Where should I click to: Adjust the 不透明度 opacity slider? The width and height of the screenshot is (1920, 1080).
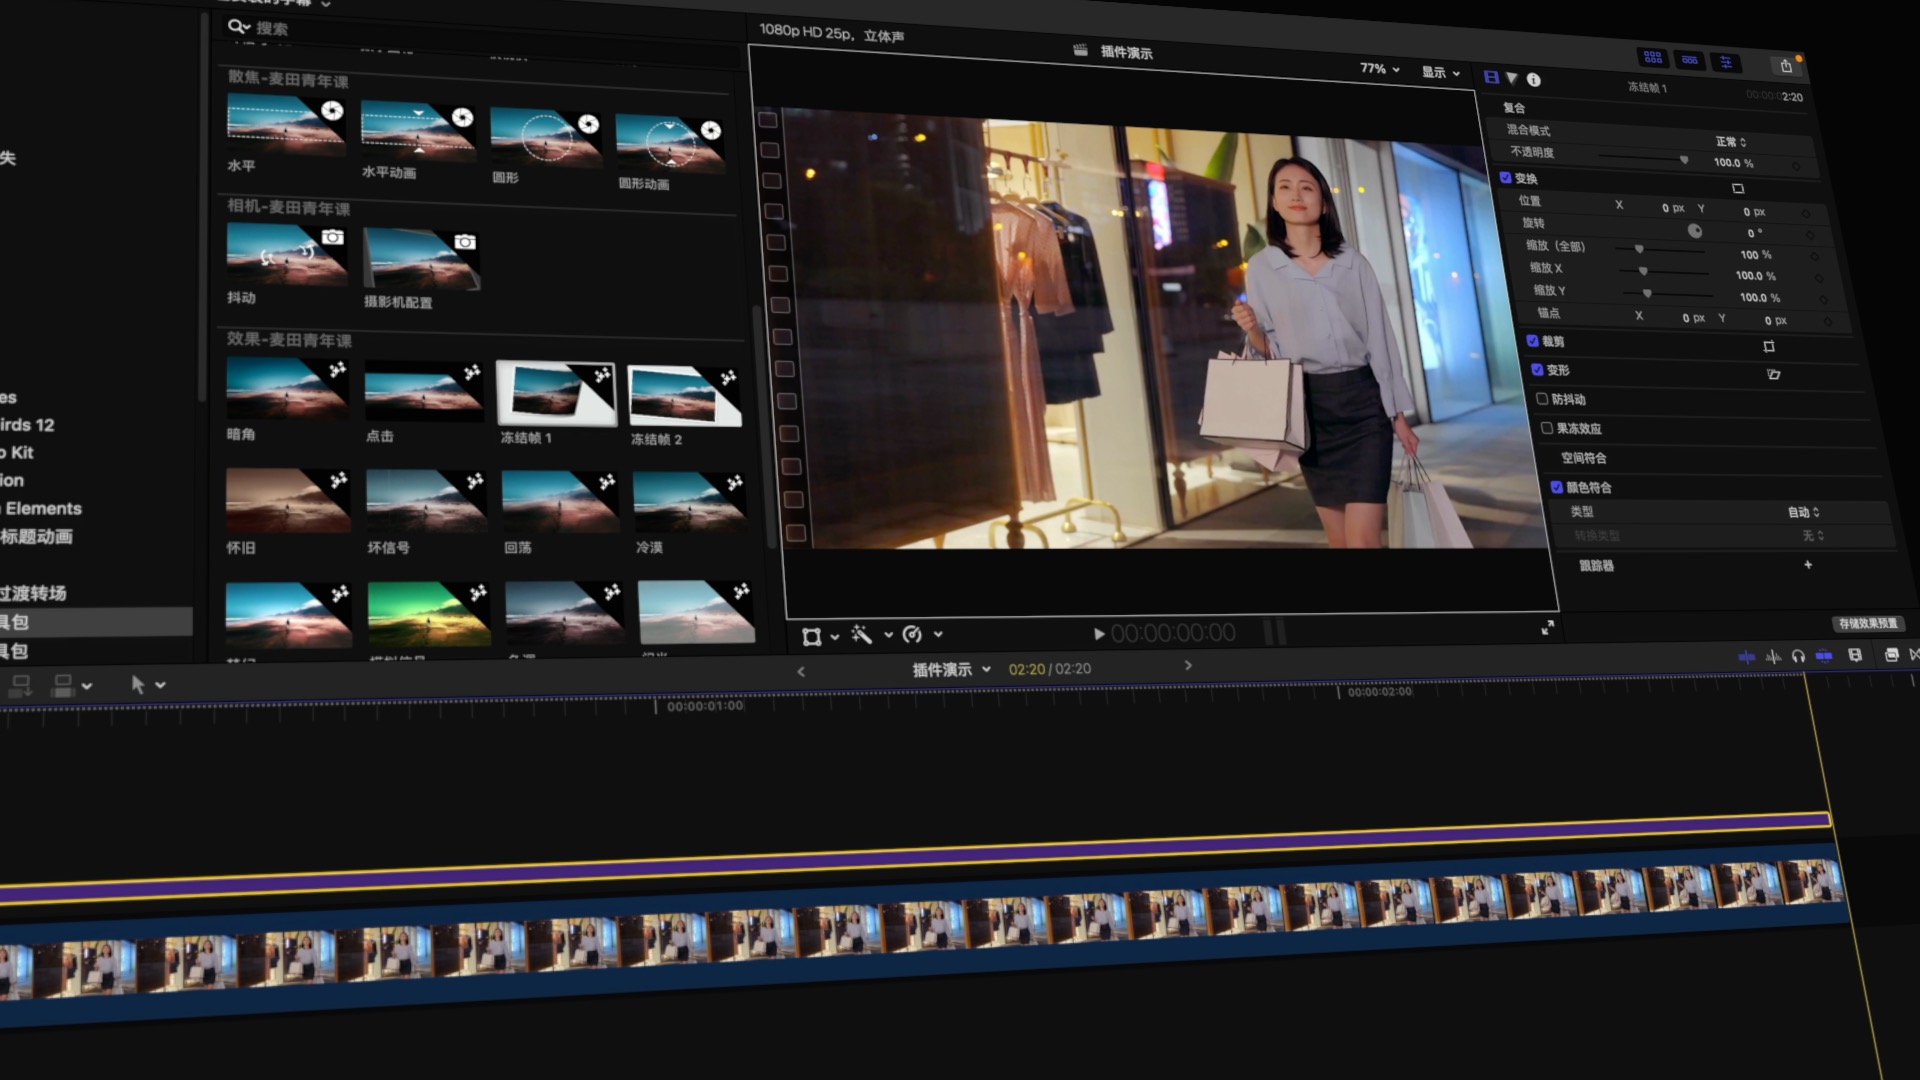tap(1684, 160)
